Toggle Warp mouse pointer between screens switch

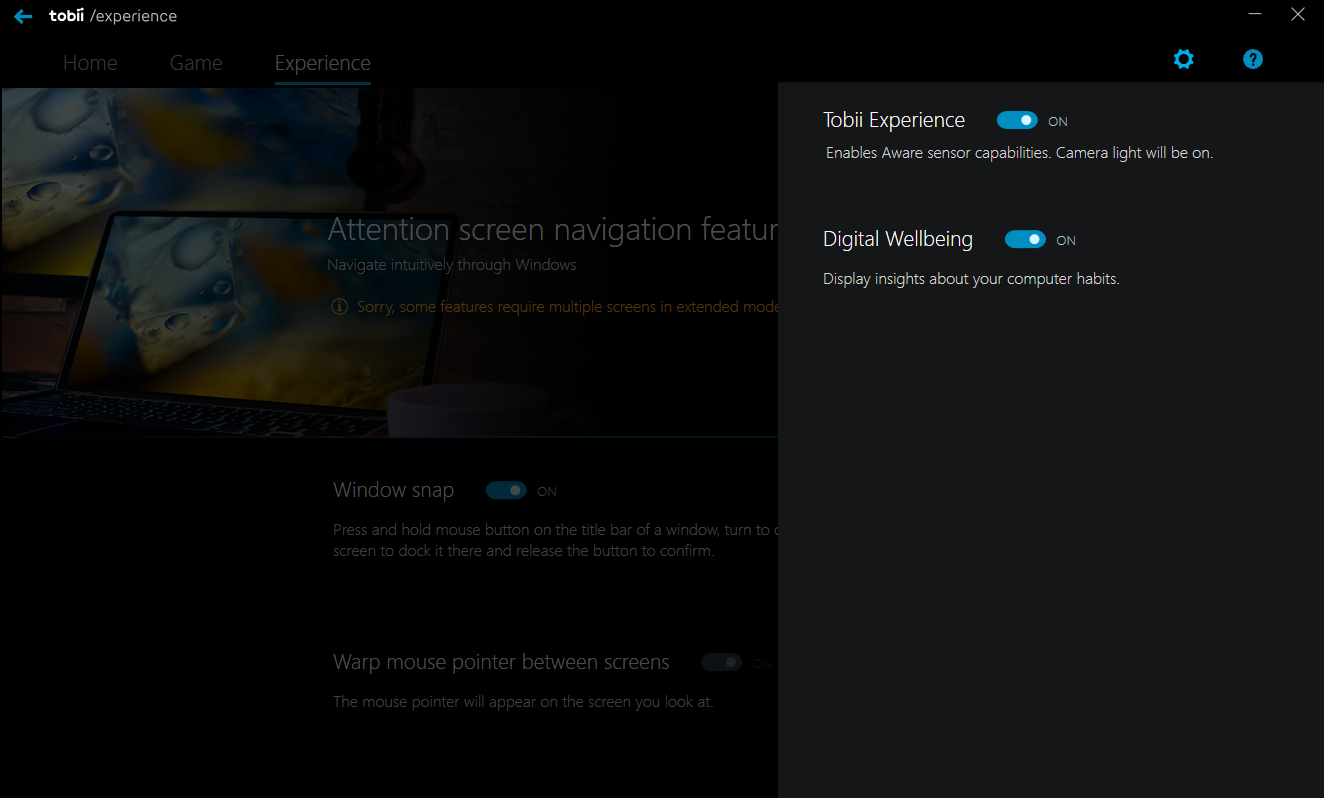point(721,662)
